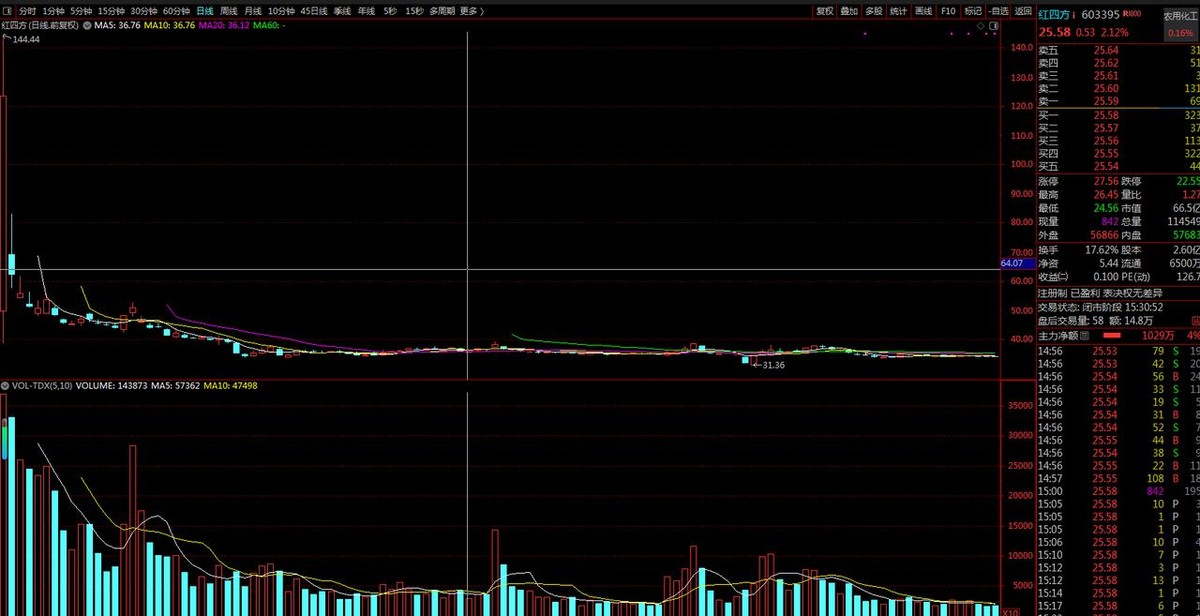Click the 最高 value 26.45
The image size is (1200, 616).
click(x=1107, y=194)
